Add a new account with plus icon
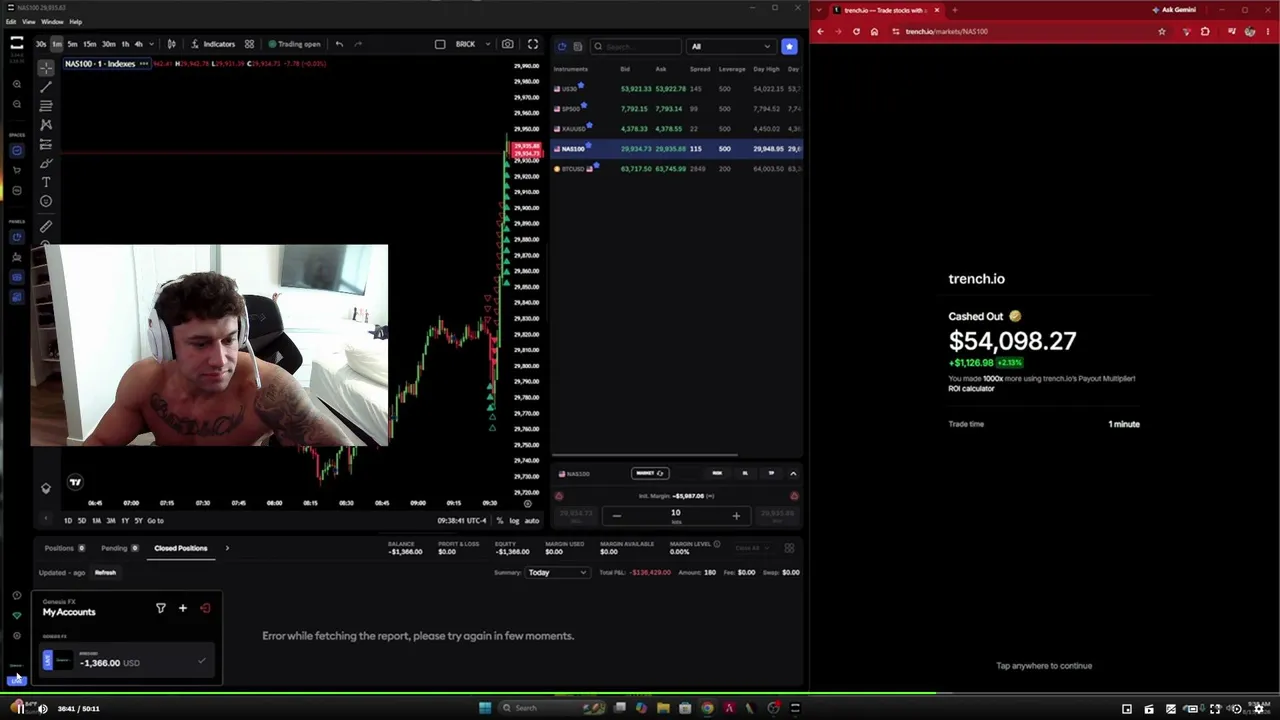Image resolution: width=1280 pixels, height=720 pixels. (x=182, y=608)
